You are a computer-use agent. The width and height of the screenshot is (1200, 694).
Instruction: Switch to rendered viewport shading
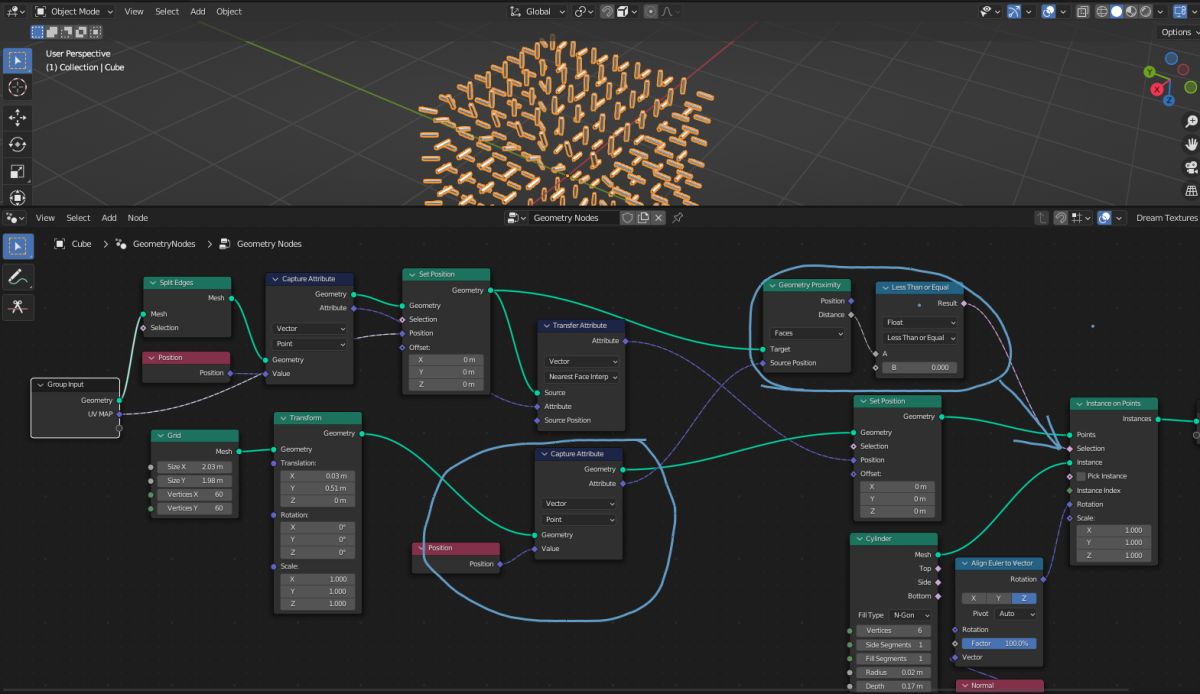click(x=1144, y=11)
